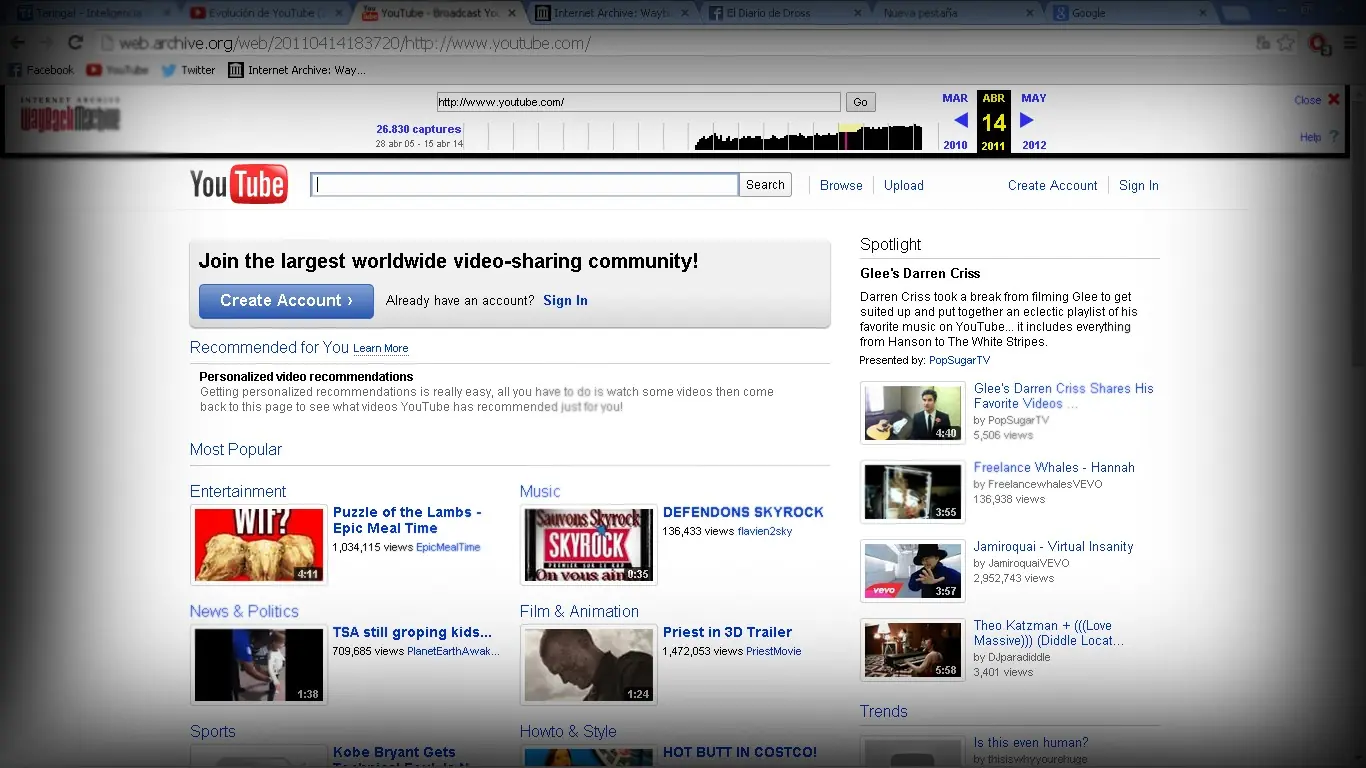Image resolution: width=1366 pixels, height=768 pixels.
Task: Open the Browse link
Action: [841, 185]
